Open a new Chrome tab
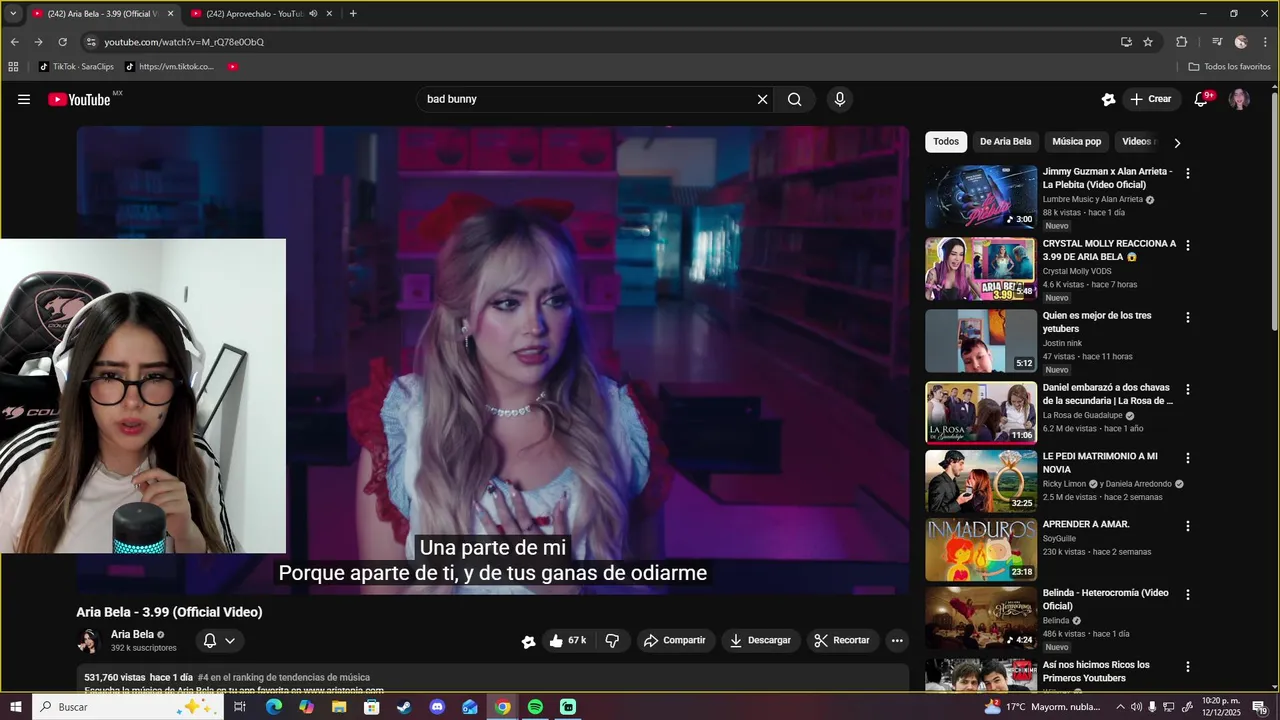Image resolution: width=1280 pixels, height=720 pixels. [353, 14]
